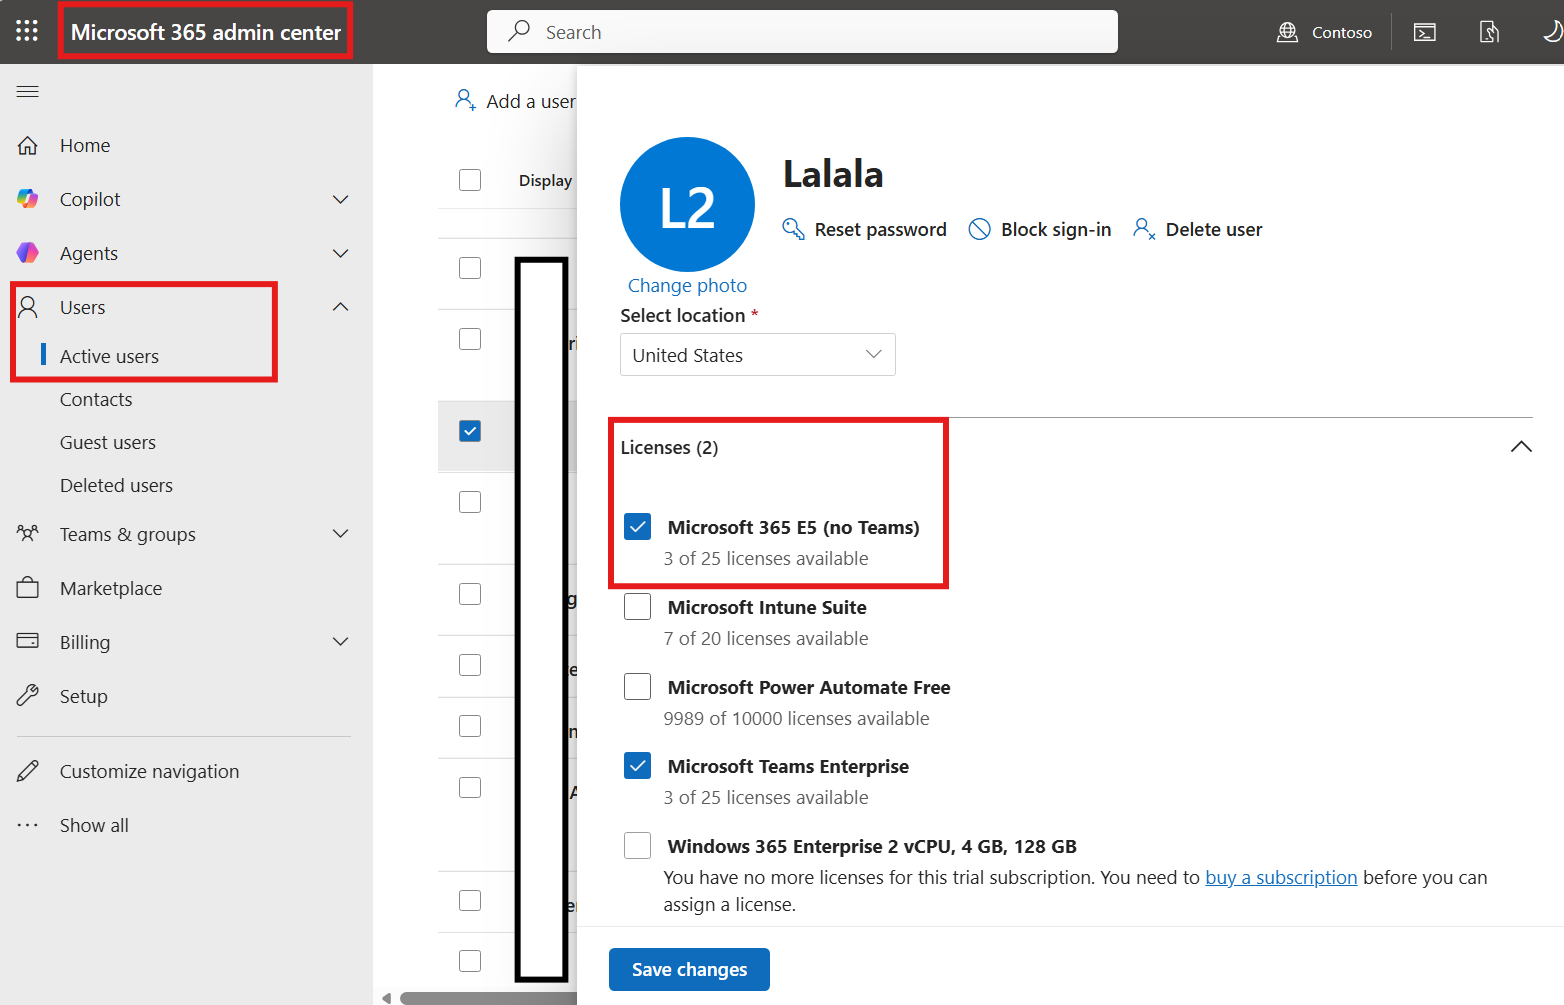Click the Lalala user name heading

pos(833,174)
